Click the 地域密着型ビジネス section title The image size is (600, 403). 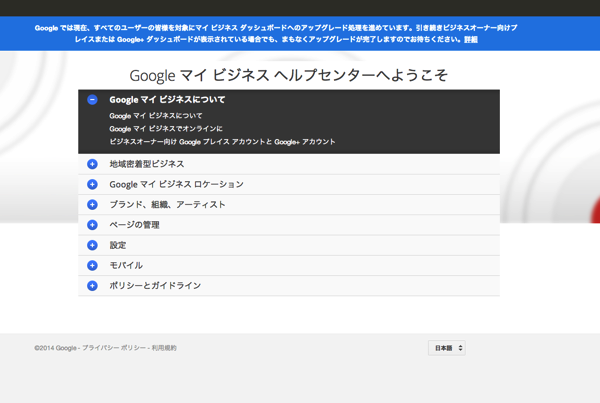pos(147,164)
